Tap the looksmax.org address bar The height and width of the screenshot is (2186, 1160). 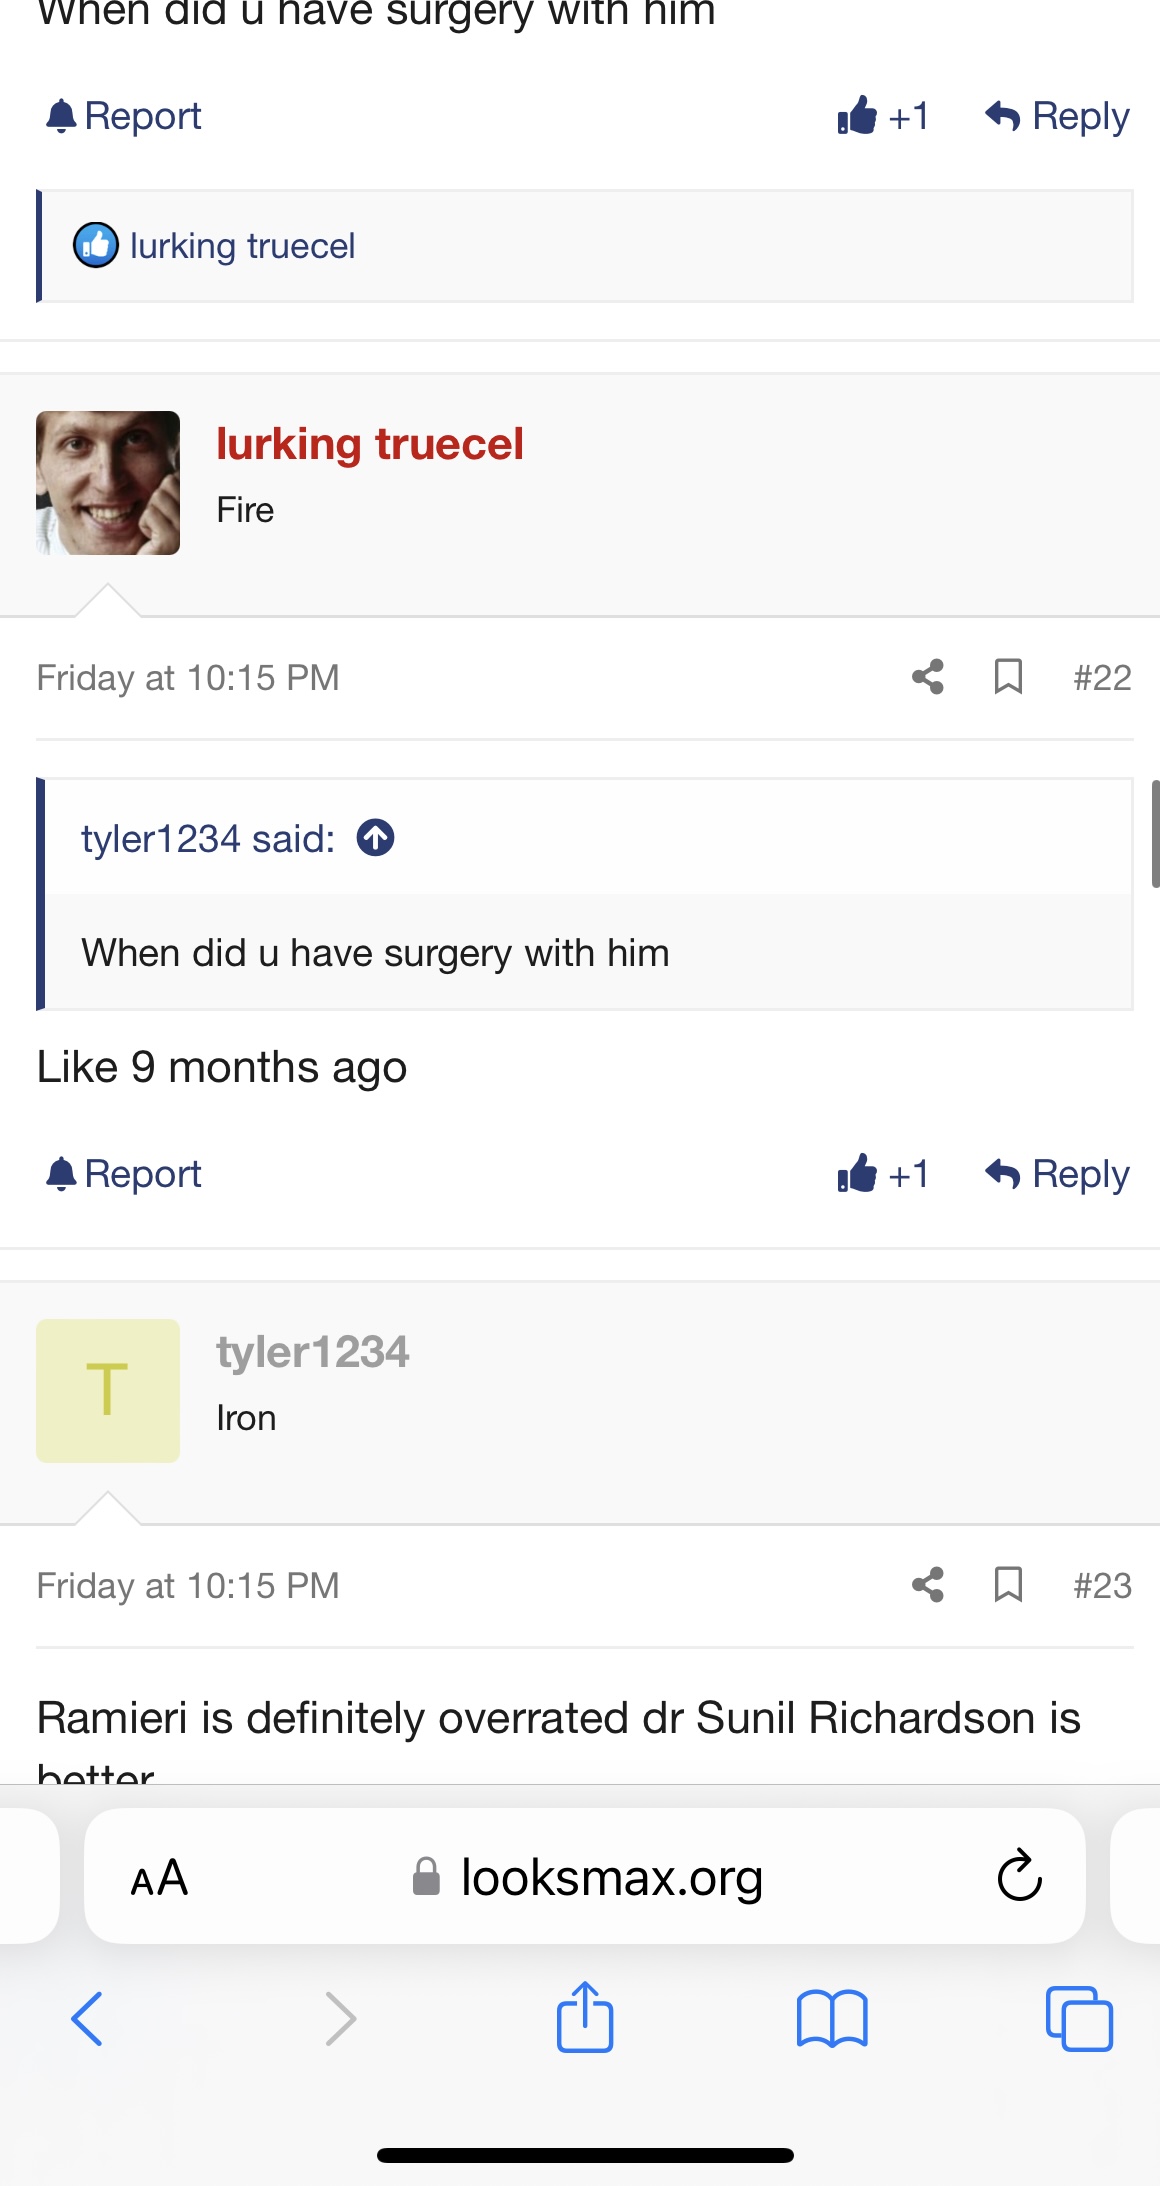[610, 1878]
